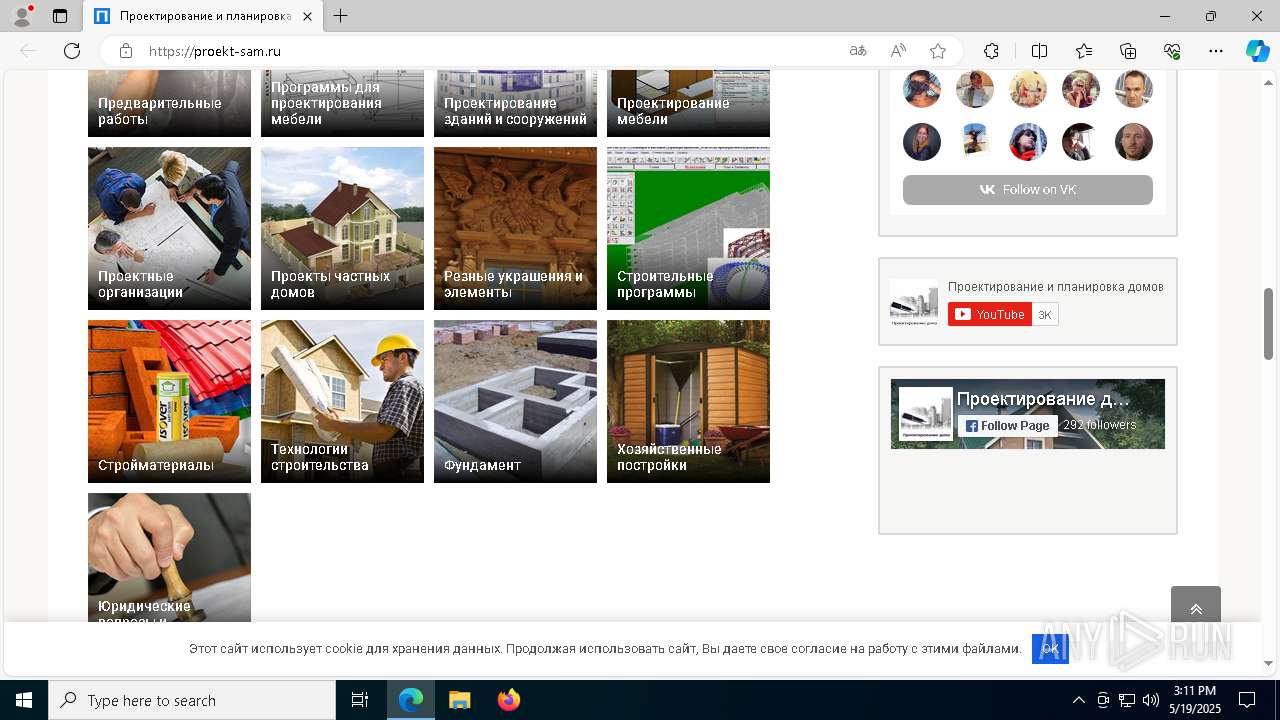The width and height of the screenshot is (1280, 720).
Task: Accept cookies with the OK button
Action: pyautogui.click(x=1049, y=649)
